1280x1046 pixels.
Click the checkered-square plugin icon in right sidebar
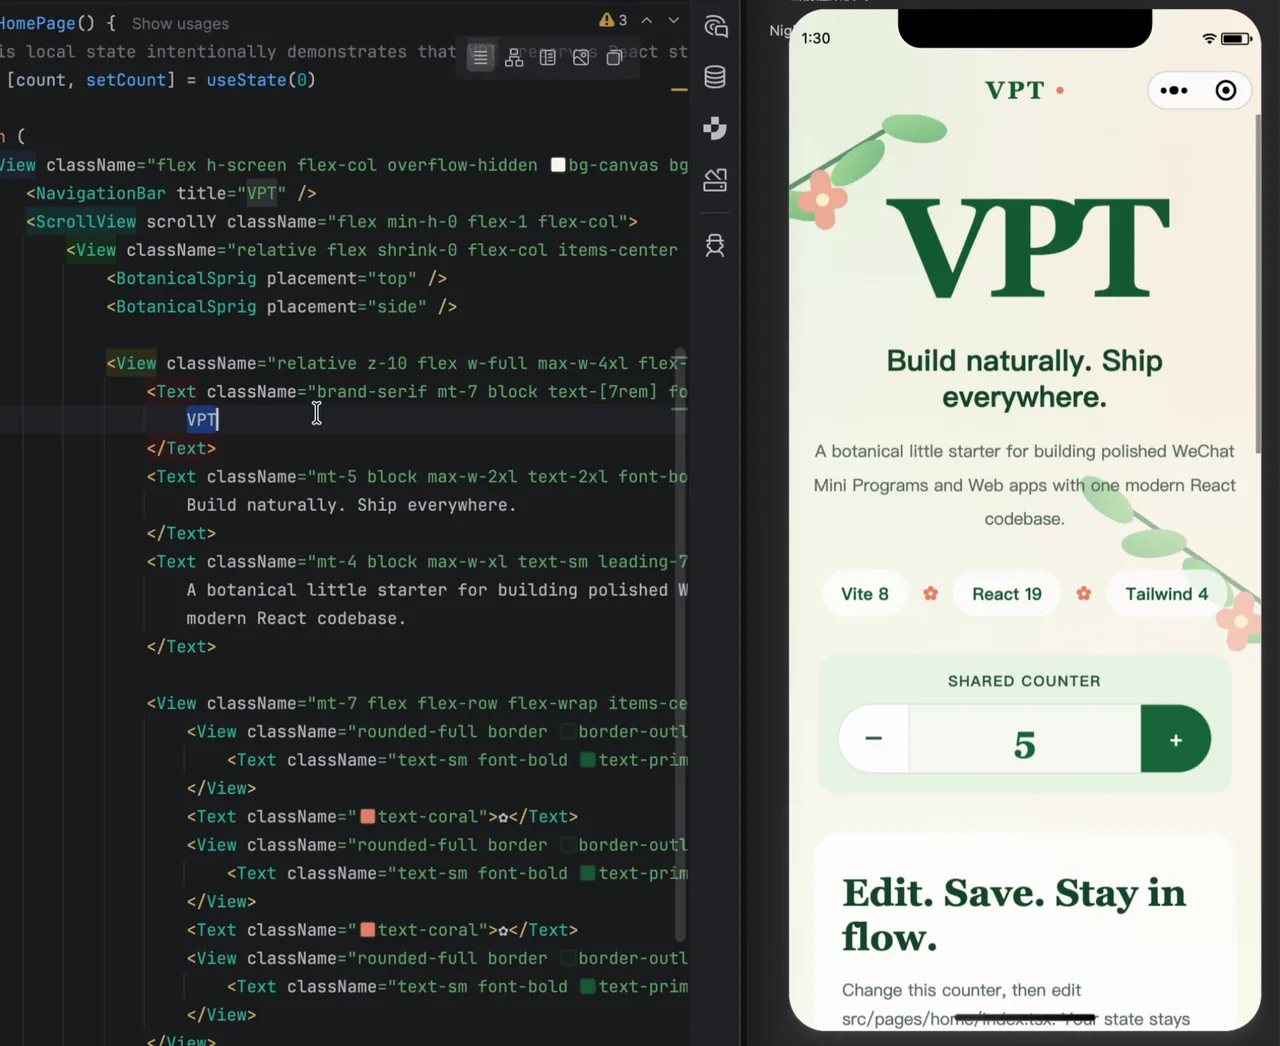click(x=715, y=128)
